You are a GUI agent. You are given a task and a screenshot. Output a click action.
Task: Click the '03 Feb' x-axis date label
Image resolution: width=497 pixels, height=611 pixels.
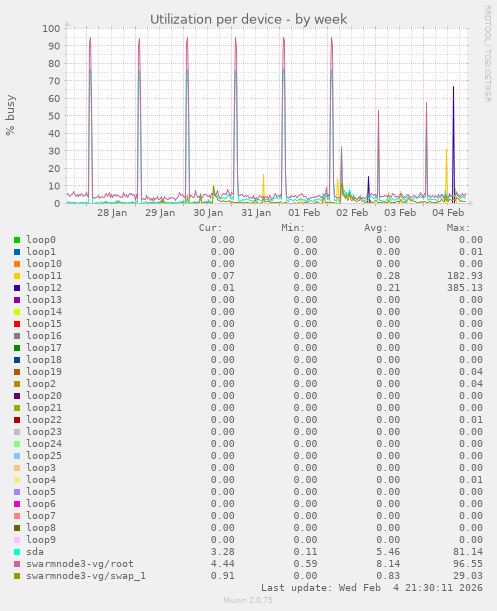coord(400,213)
